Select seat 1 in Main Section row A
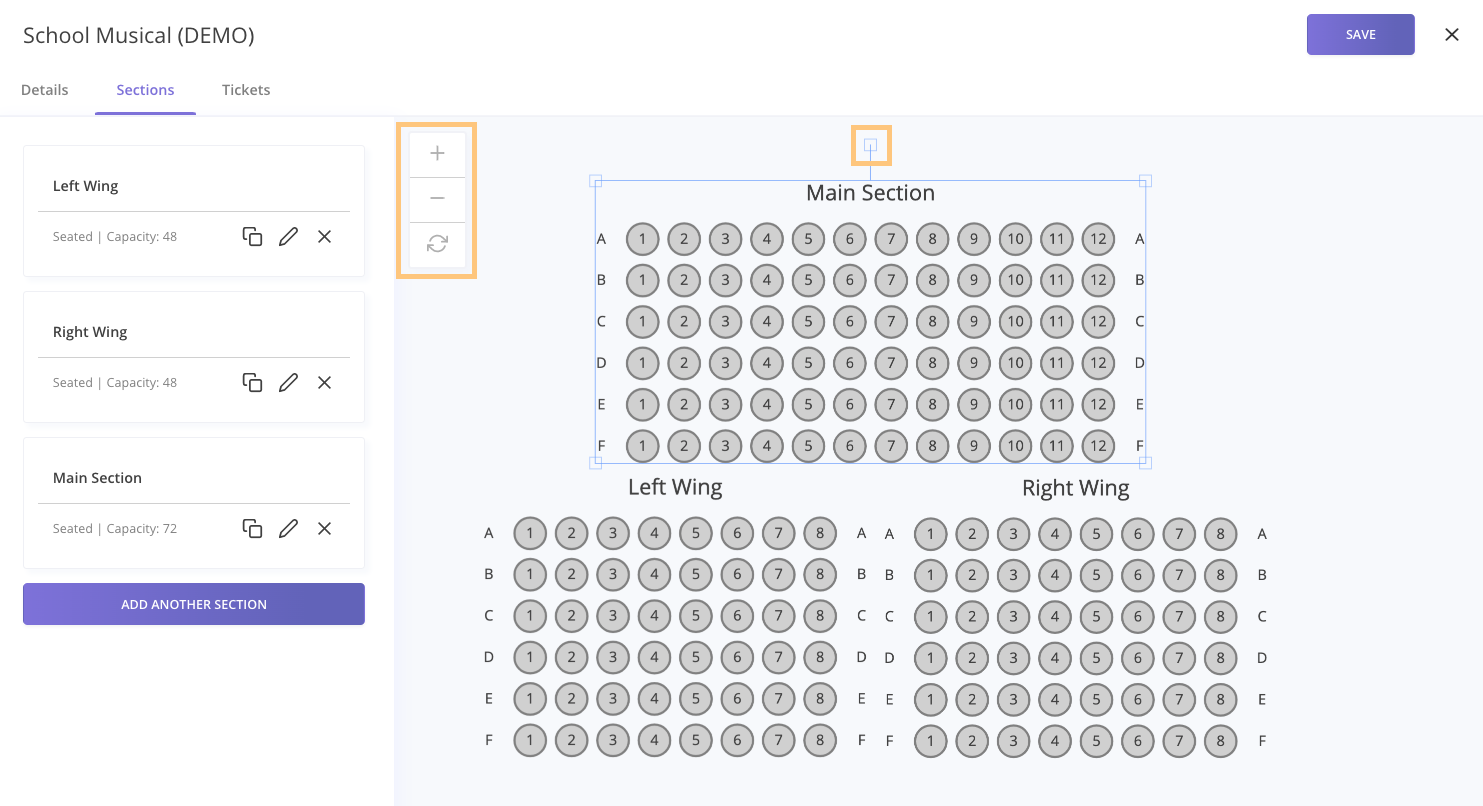1483x806 pixels. click(x=642, y=238)
